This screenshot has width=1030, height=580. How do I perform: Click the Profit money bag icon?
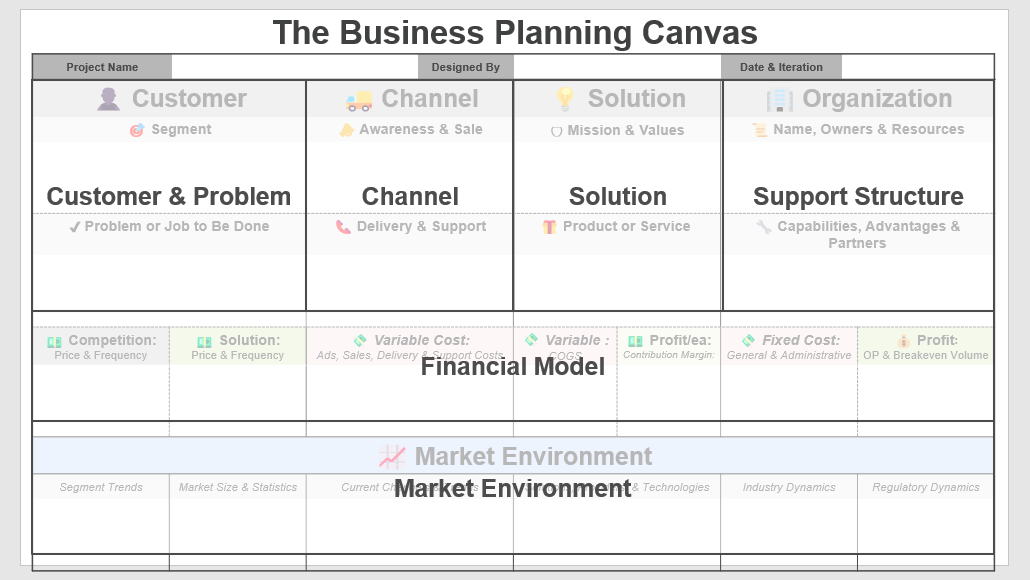[x=904, y=341]
